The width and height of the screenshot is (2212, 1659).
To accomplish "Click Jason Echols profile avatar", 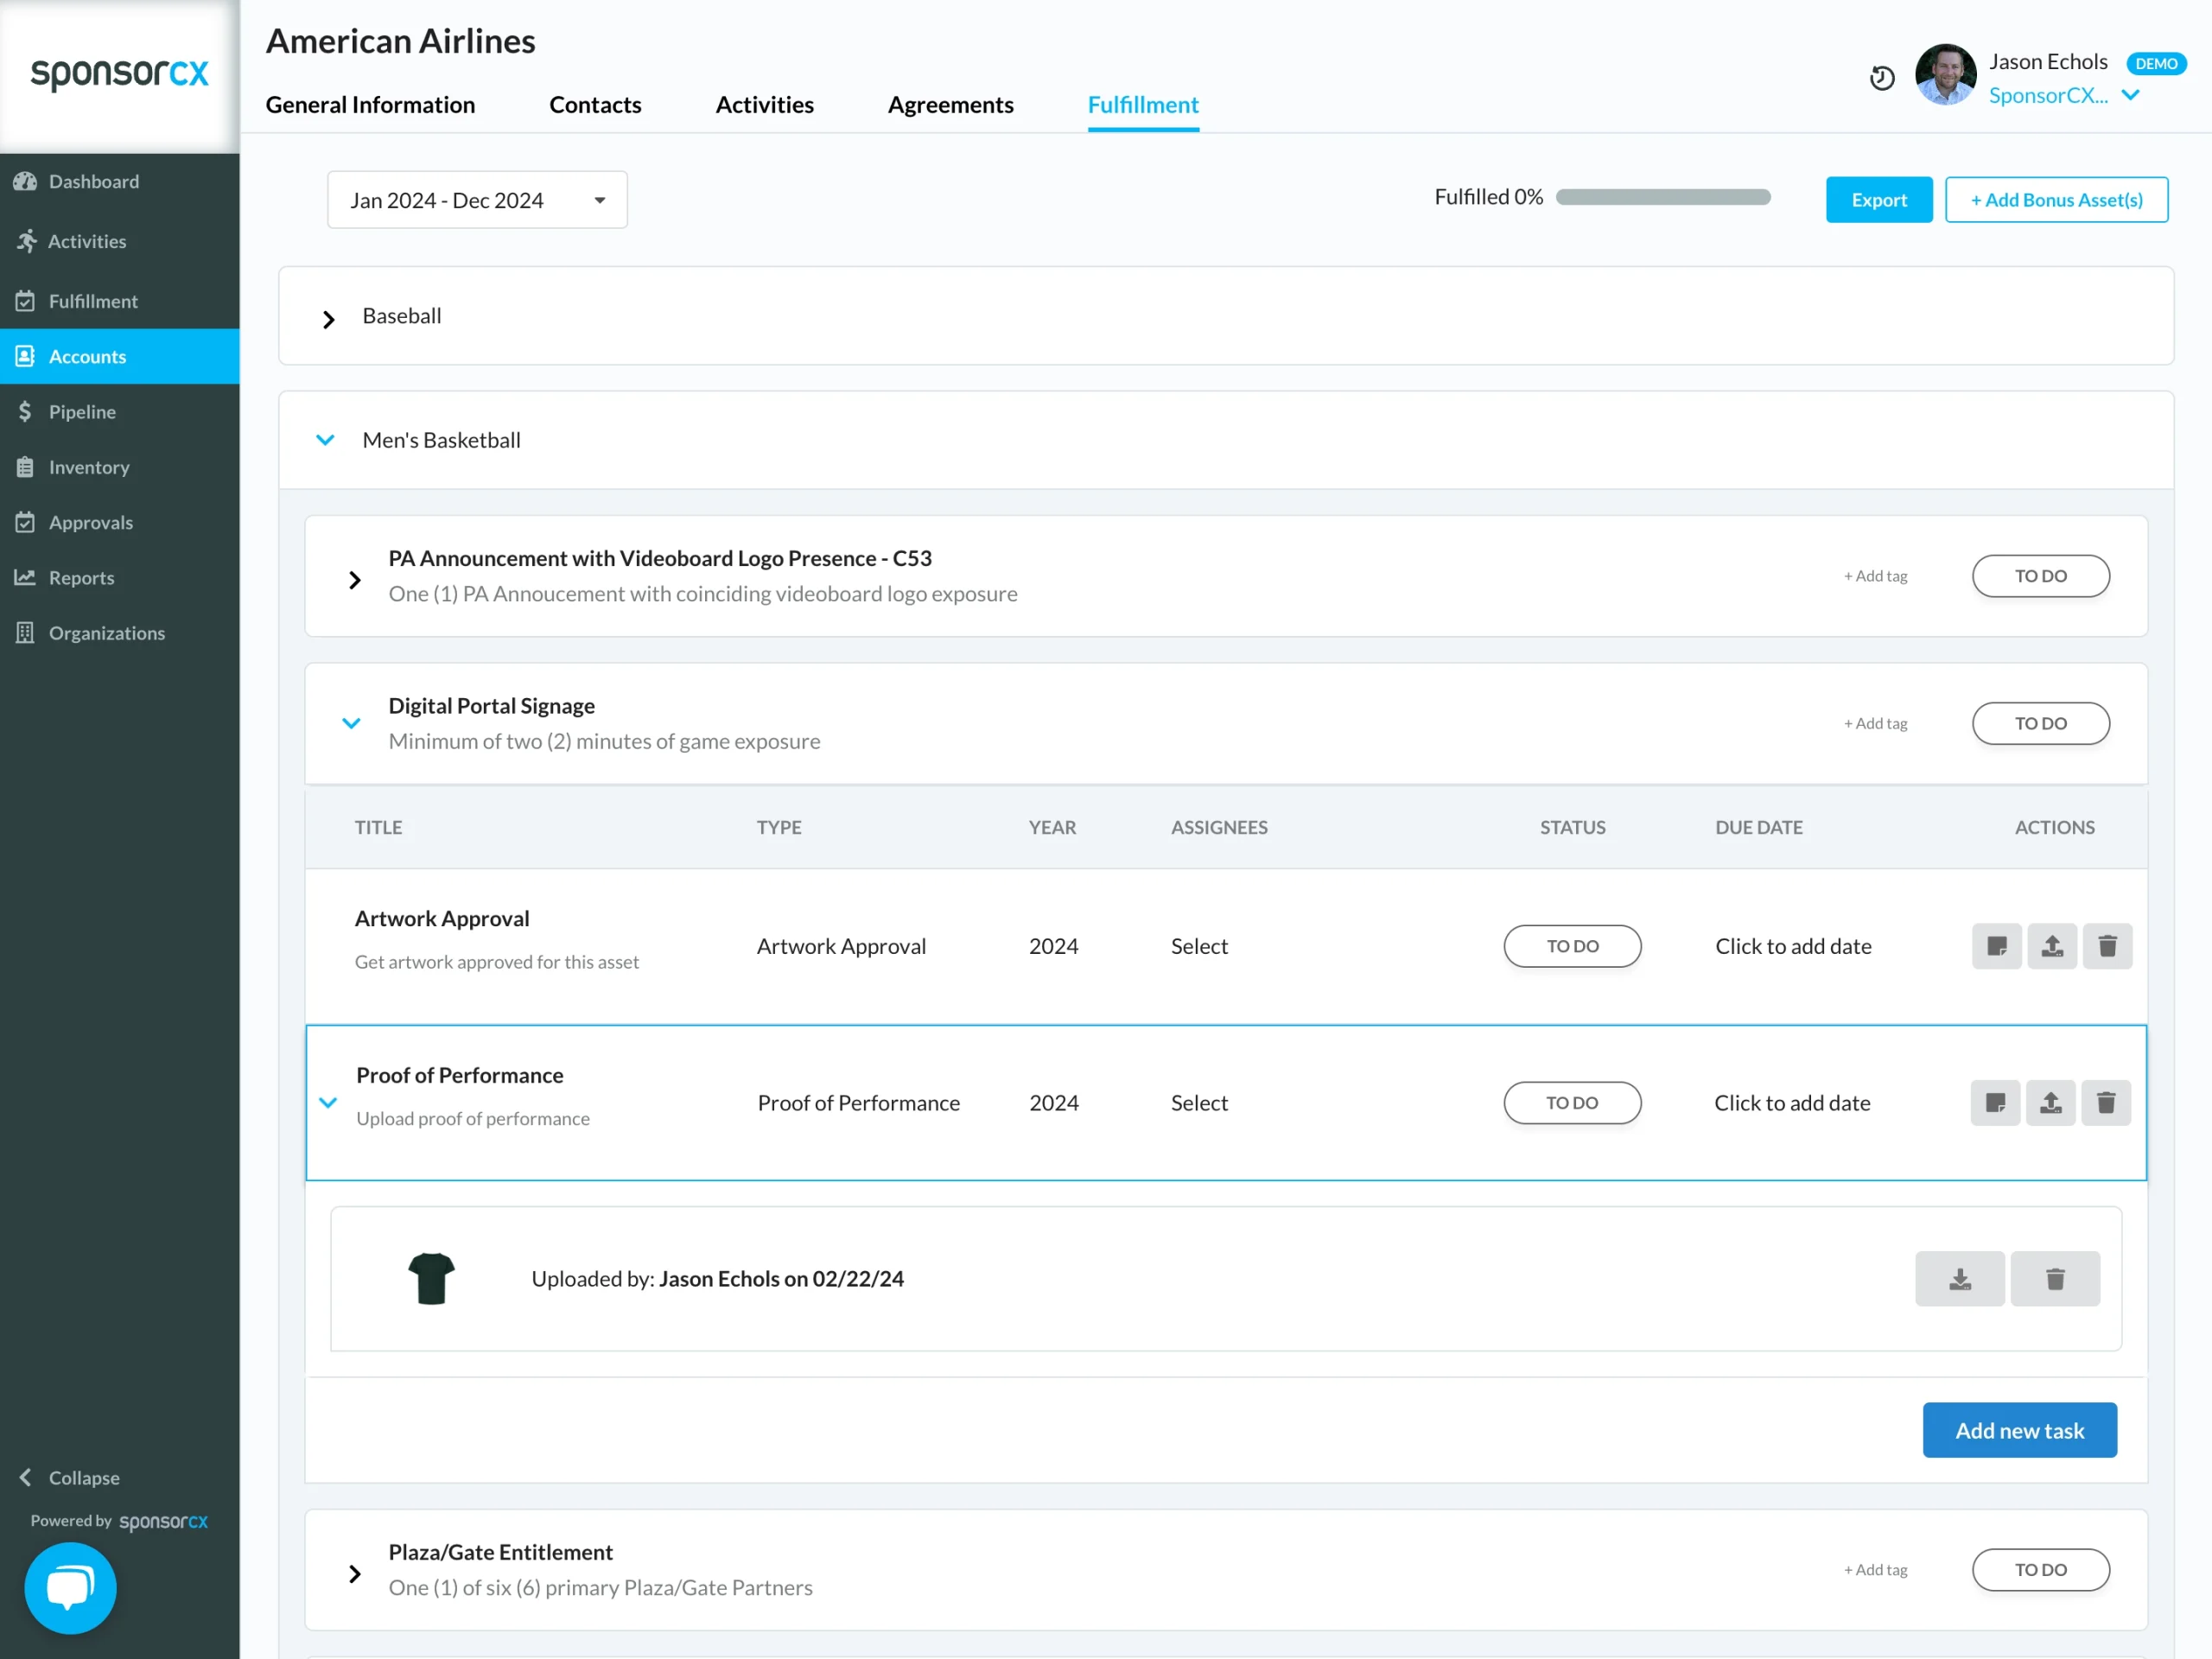I will coord(1945,75).
